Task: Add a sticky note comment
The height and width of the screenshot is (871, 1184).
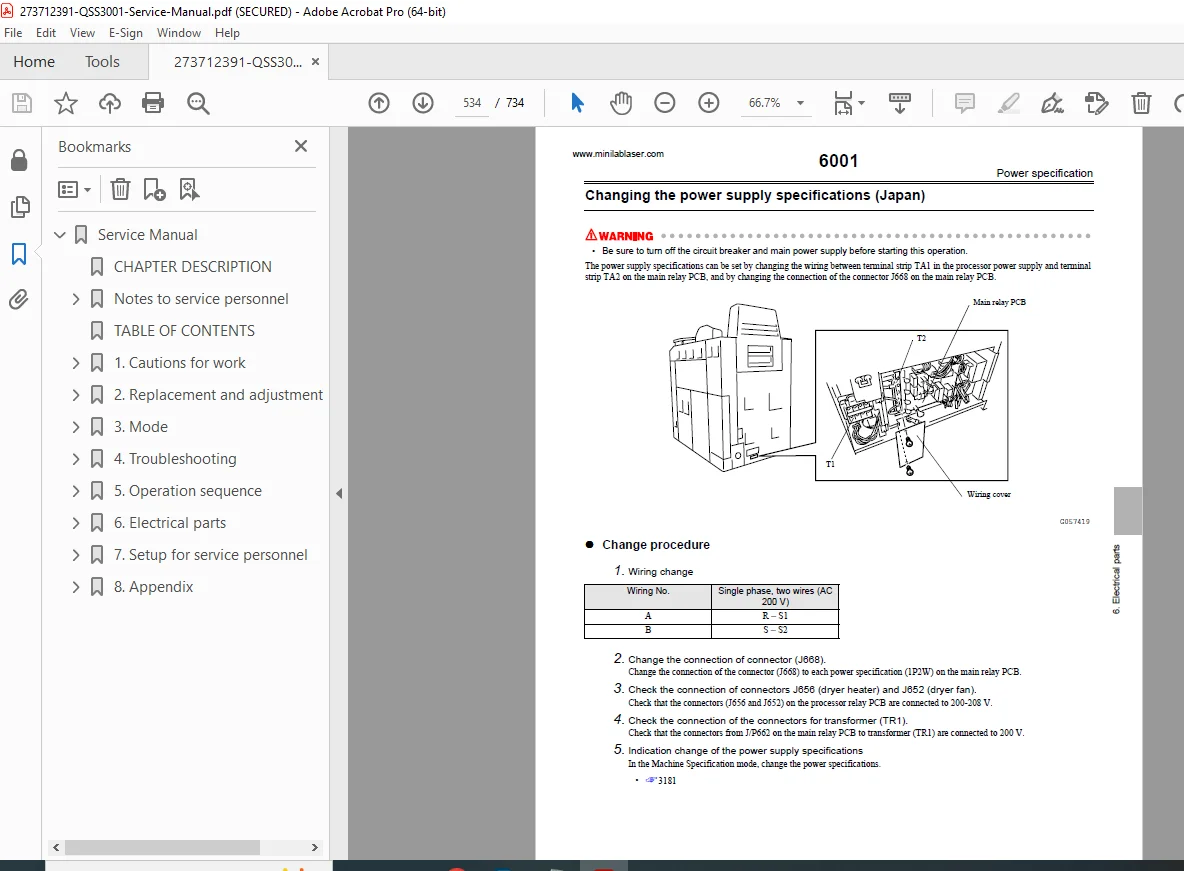Action: [x=964, y=103]
